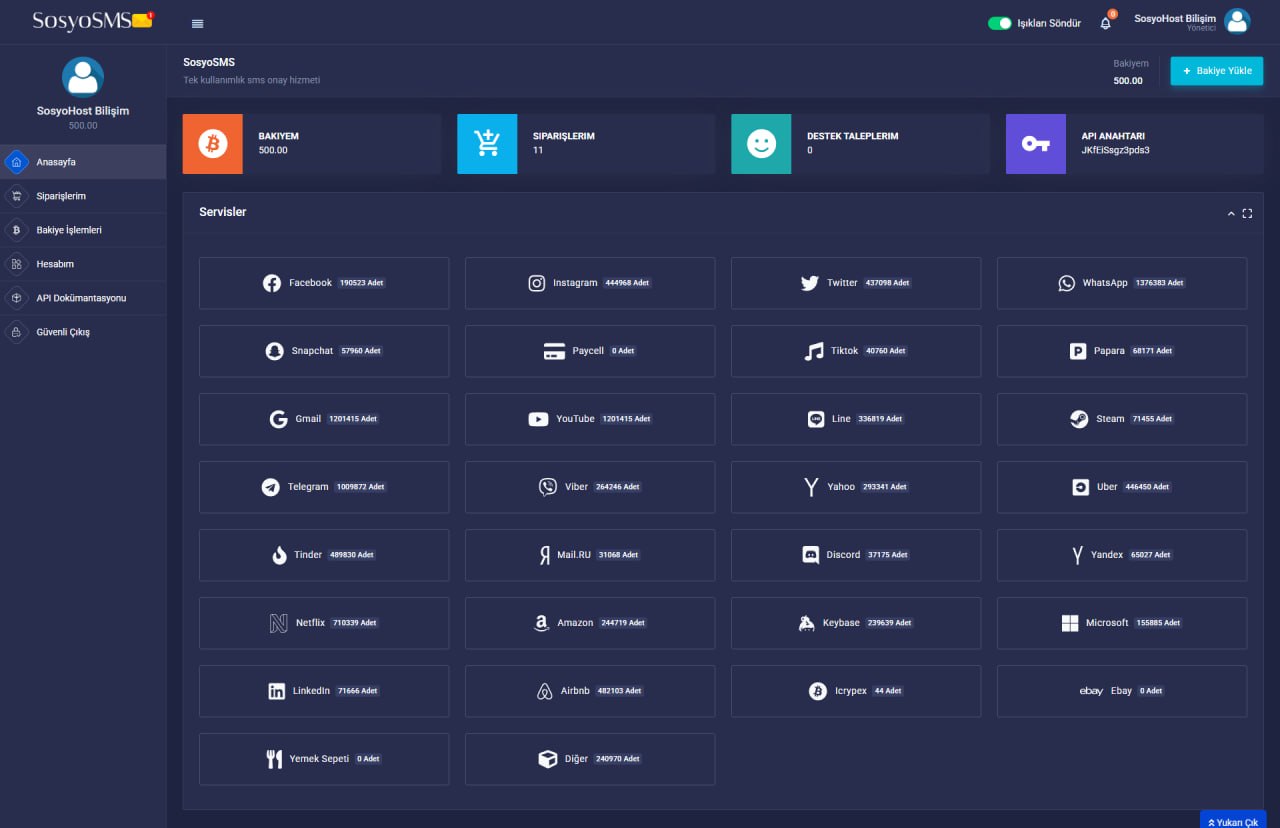This screenshot has width=1280, height=828.
Task: Click the LinkedIn icon
Action: [x=276, y=691]
